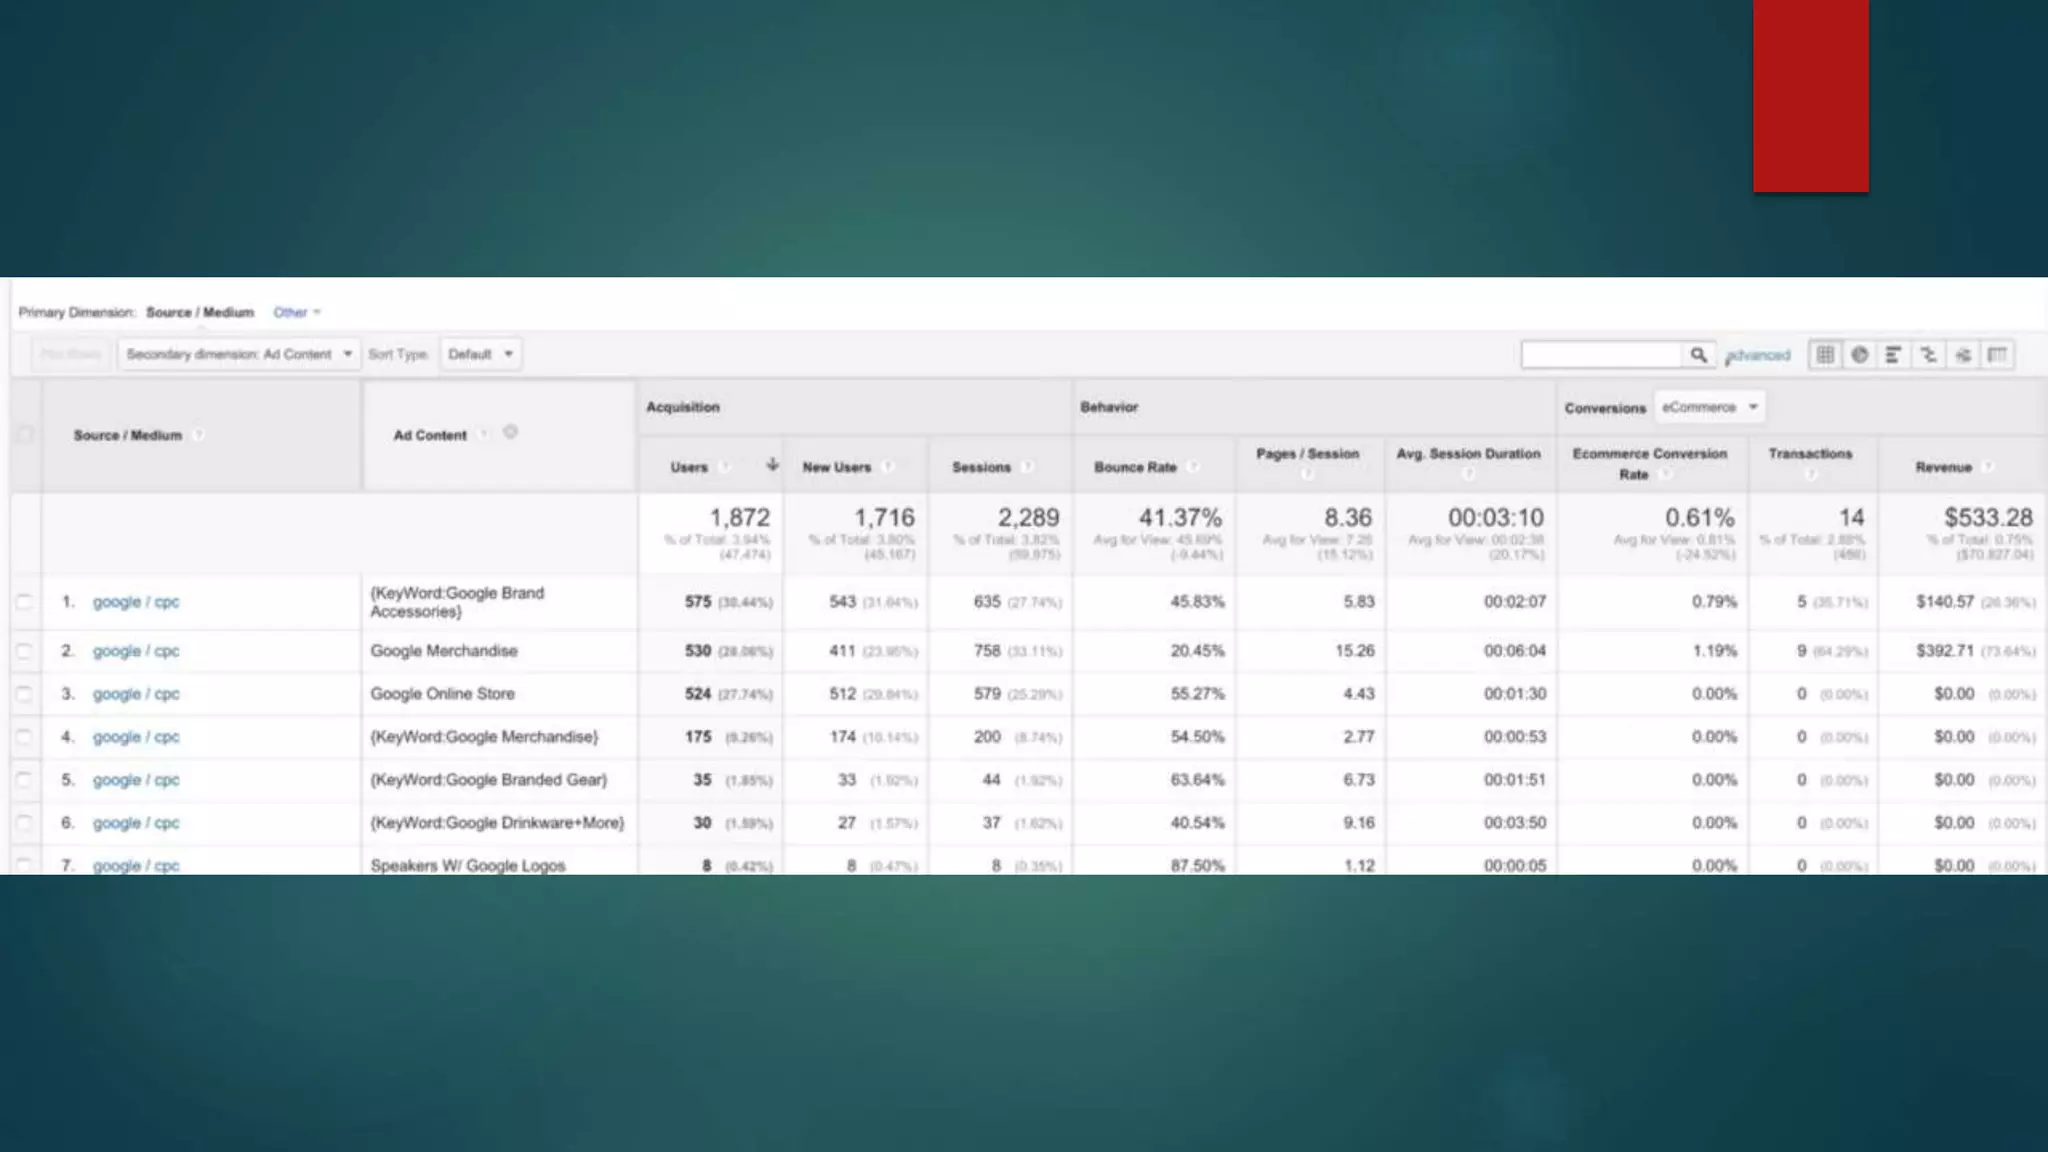Remove the Ad Content secondary dimension
The height and width of the screenshot is (1152, 2048).
(510, 433)
